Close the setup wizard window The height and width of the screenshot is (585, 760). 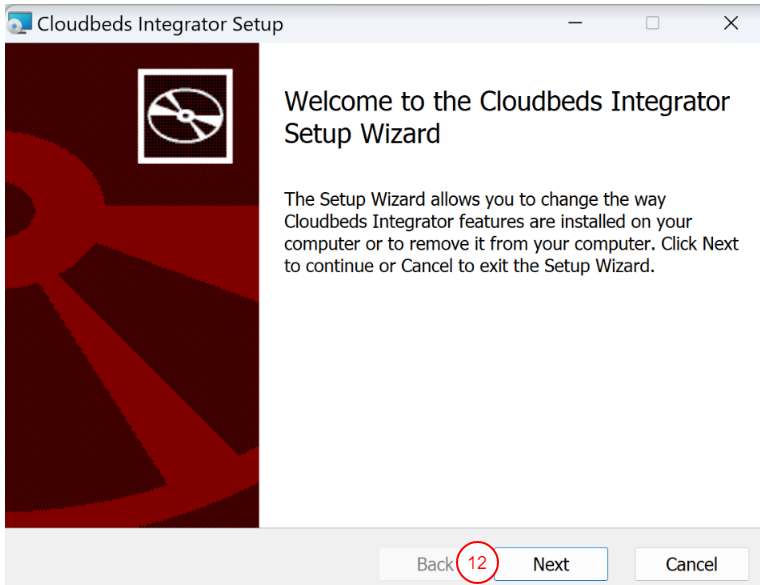tap(731, 23)
